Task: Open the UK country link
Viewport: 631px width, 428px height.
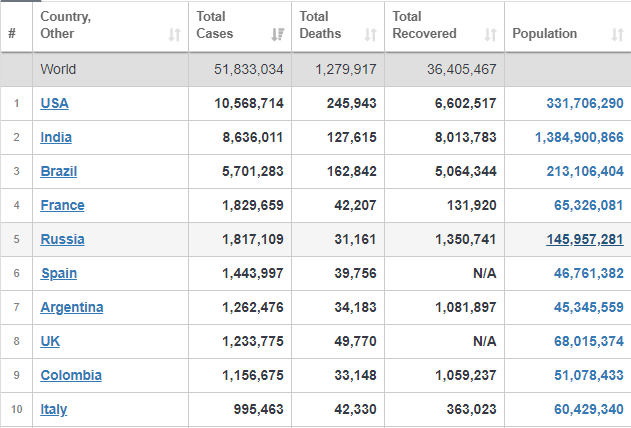Action: pyautogui.click(x=50, y=342)
